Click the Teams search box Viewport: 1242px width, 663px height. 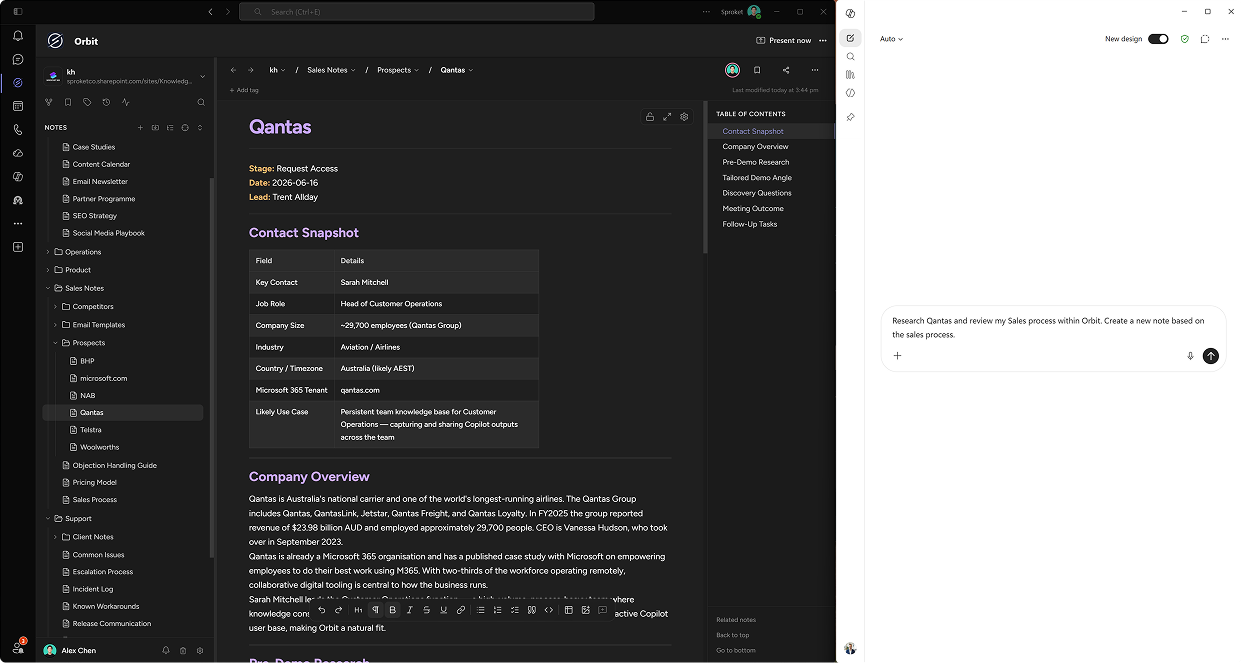417,11
